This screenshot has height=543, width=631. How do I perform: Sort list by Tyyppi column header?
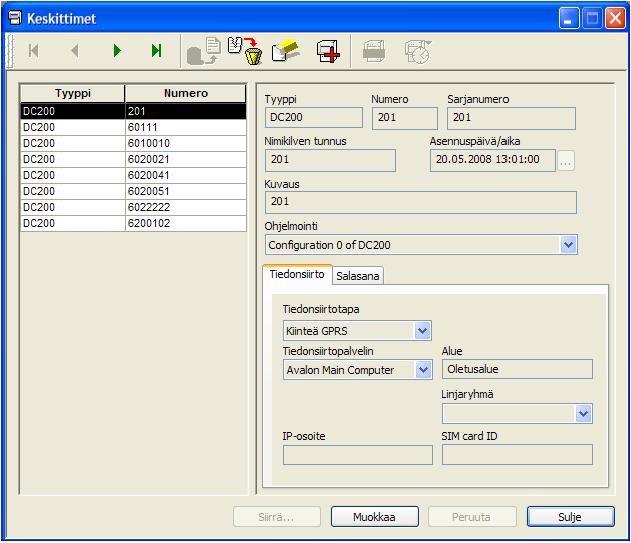pyautogui.click(x=72, y=93)
